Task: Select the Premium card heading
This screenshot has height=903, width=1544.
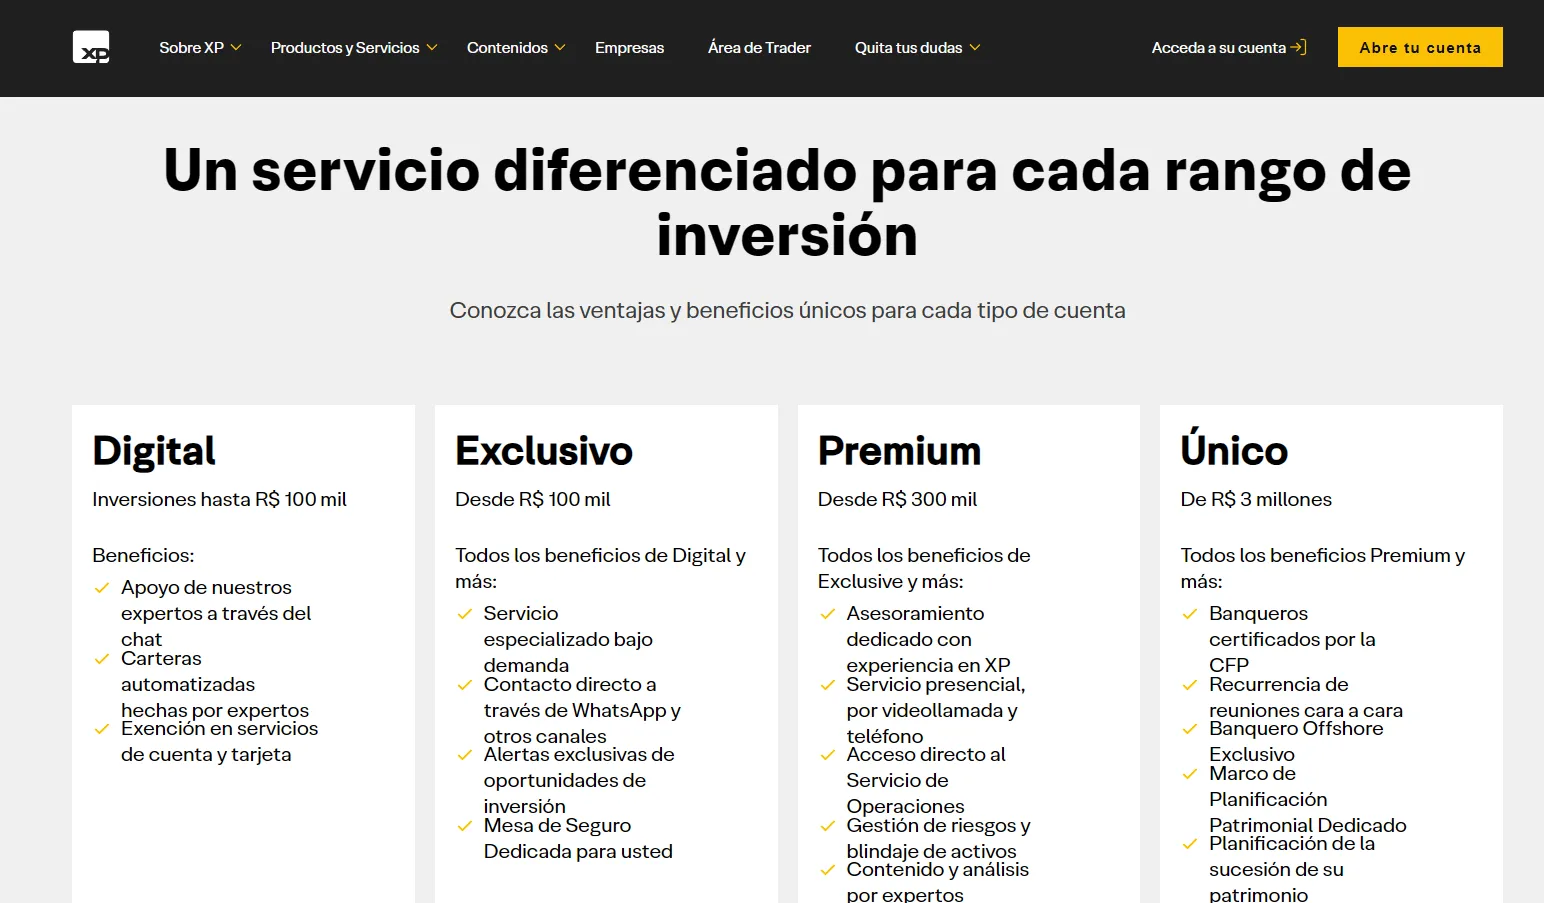Action: click(x=899, y=451)
